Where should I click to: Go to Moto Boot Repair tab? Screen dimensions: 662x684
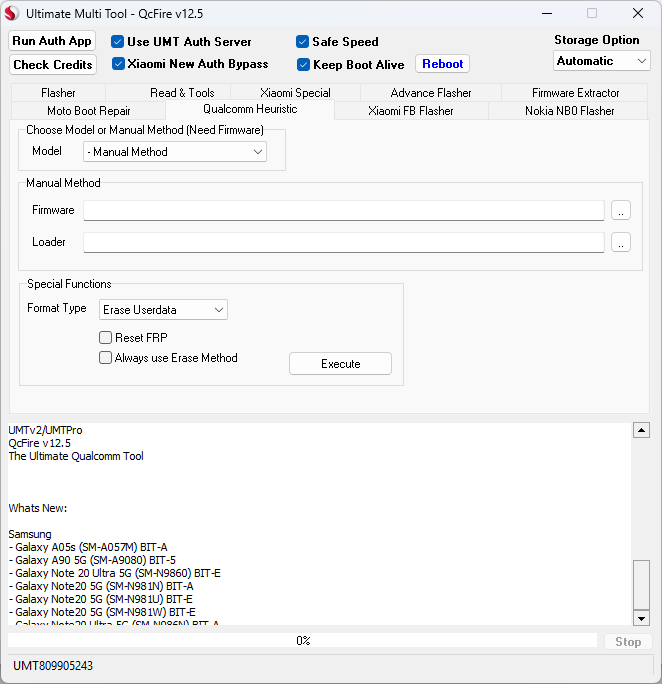coord(89,111)
